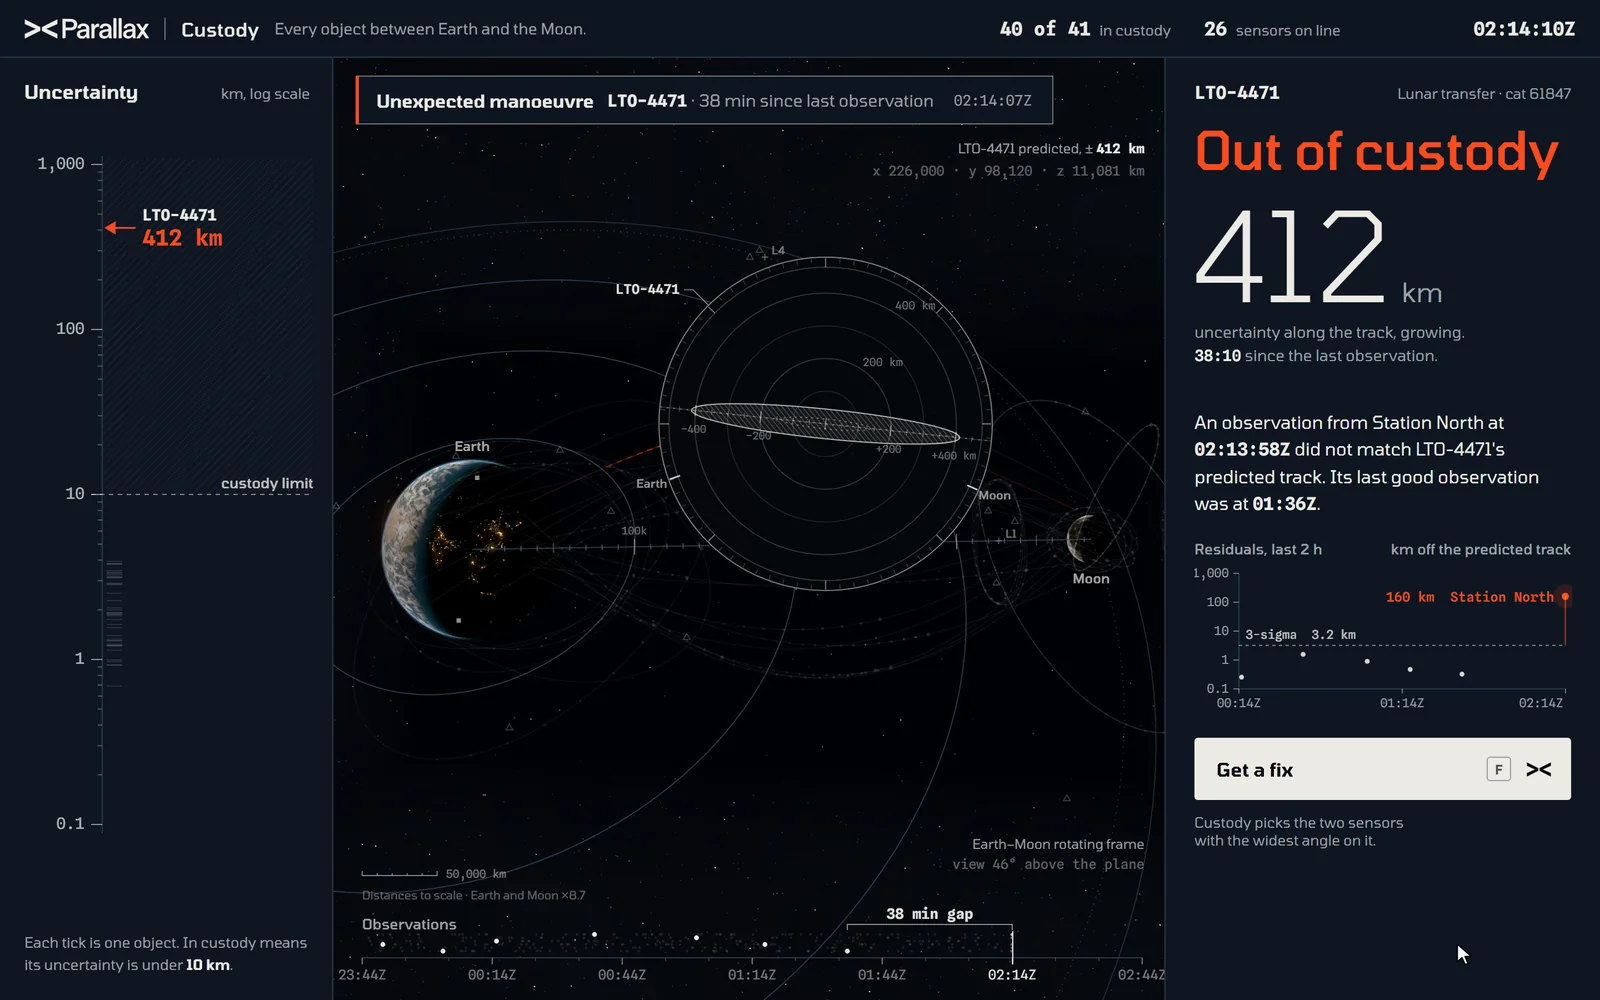Click the "400 km" ring label in the map
Image resolution: width=1600 pixels, height=1000 pixels.
915,306
